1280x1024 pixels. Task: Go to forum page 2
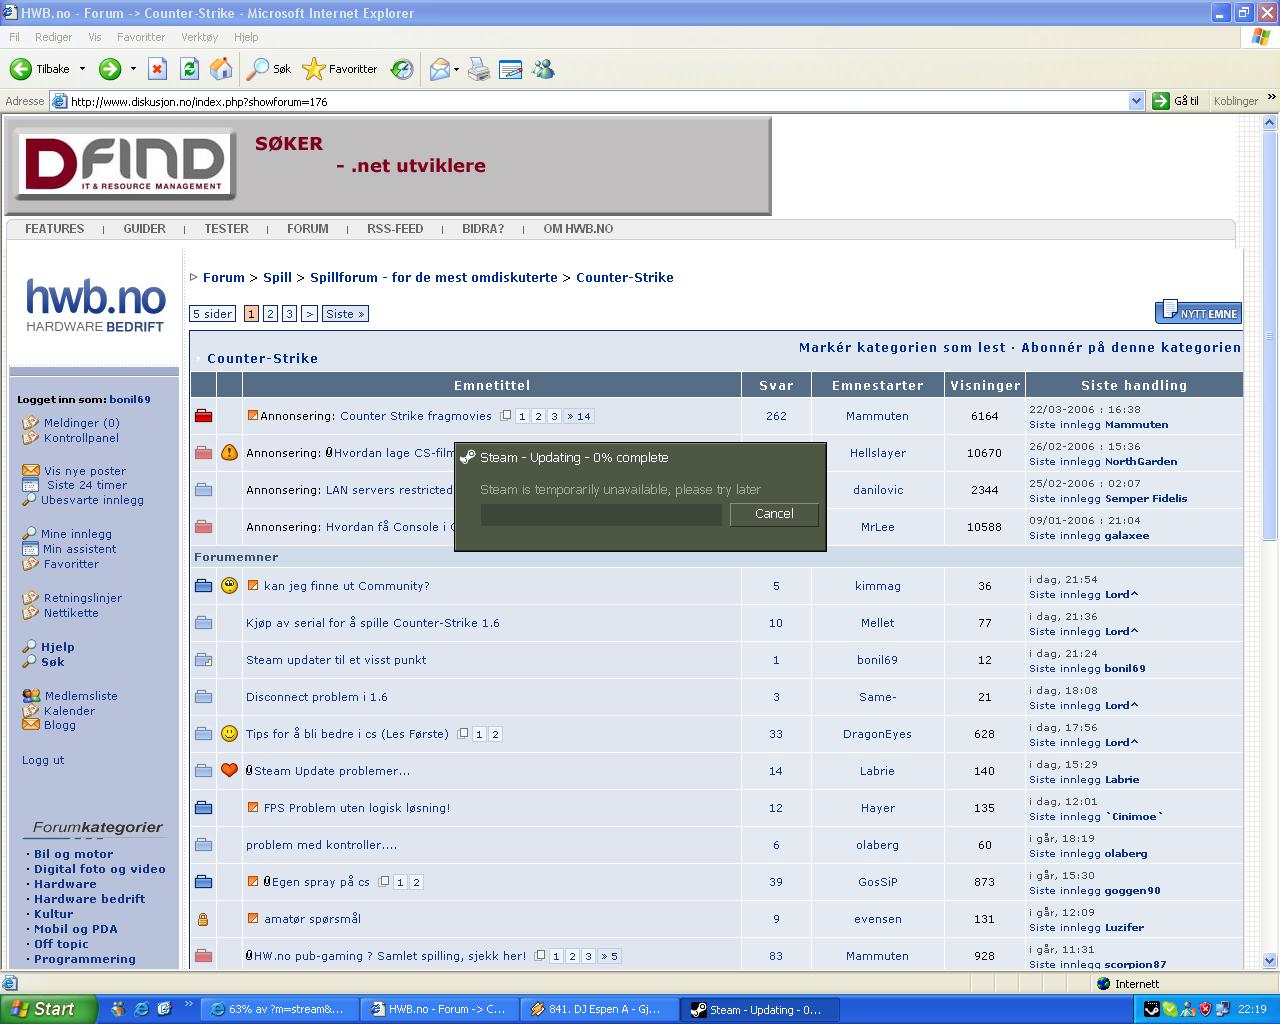click(x=270, y=314)
